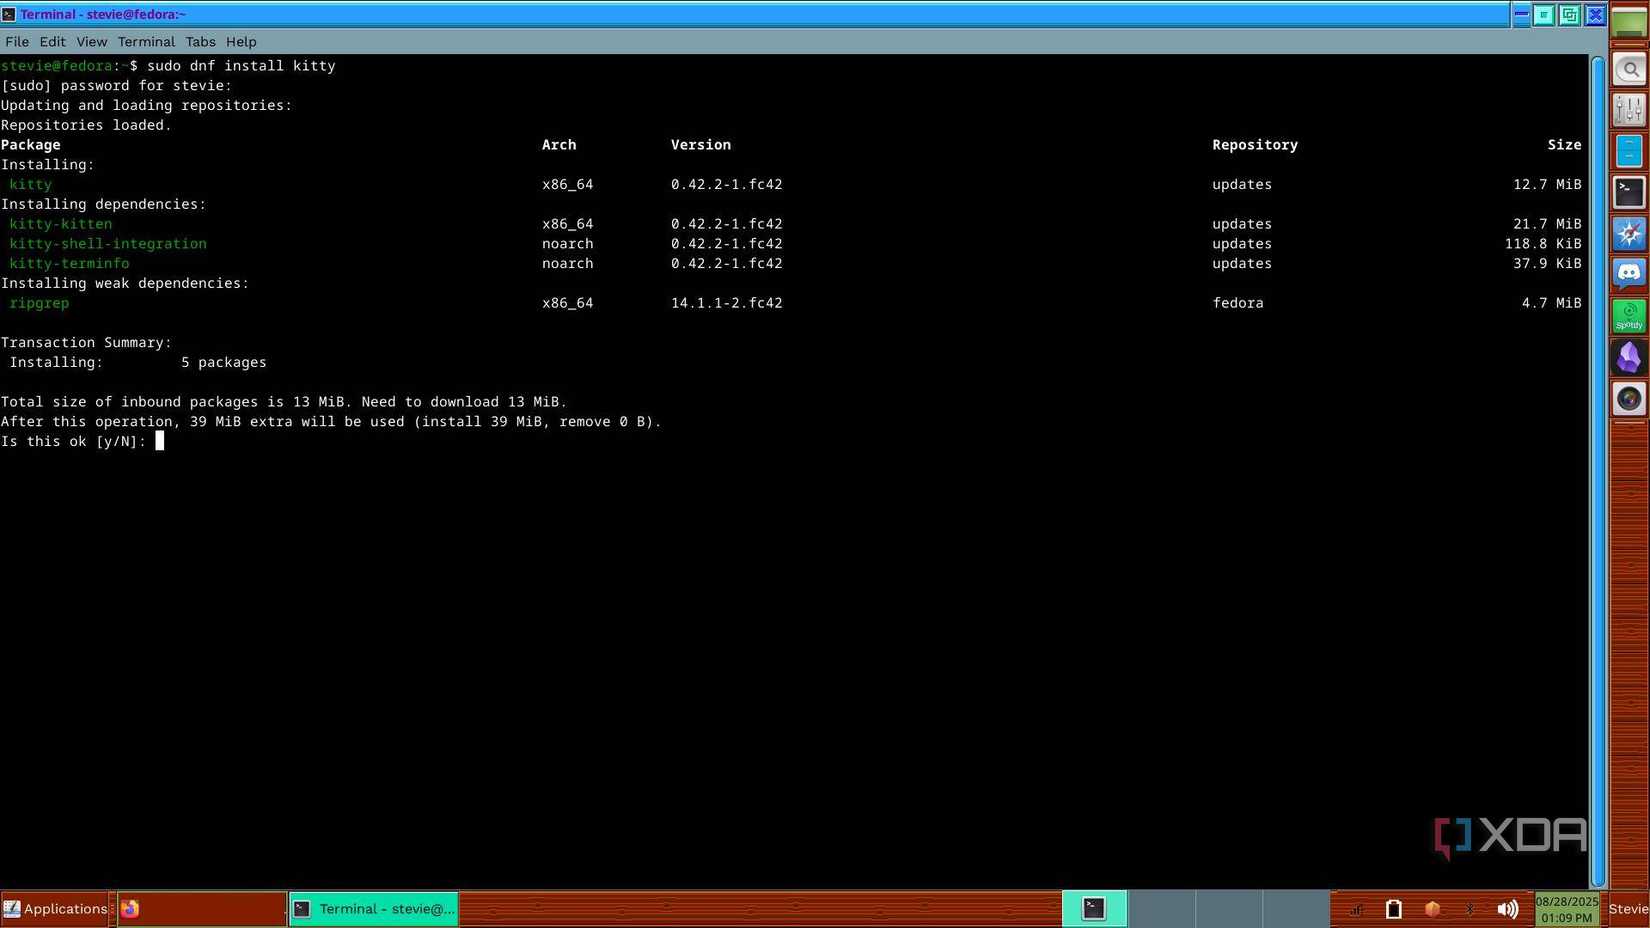Image resolution: width=1650 pixels, height=928 pixels.
Task: Open the Terminal menu
Action: (x=146, y=41)
